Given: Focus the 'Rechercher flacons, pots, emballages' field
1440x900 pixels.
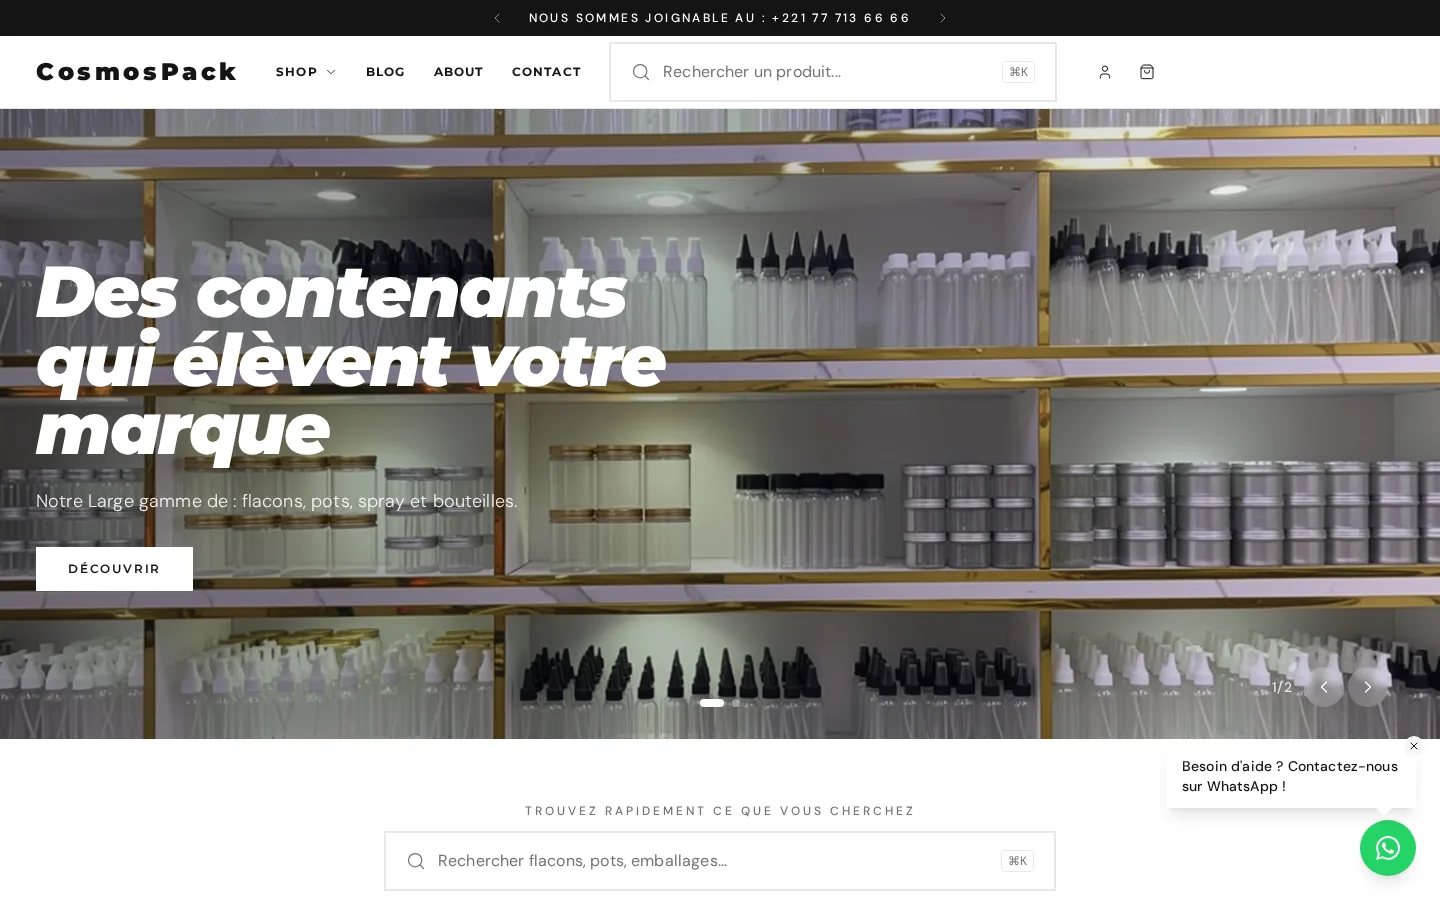Looking at the screenshot, I should point(720,861).
